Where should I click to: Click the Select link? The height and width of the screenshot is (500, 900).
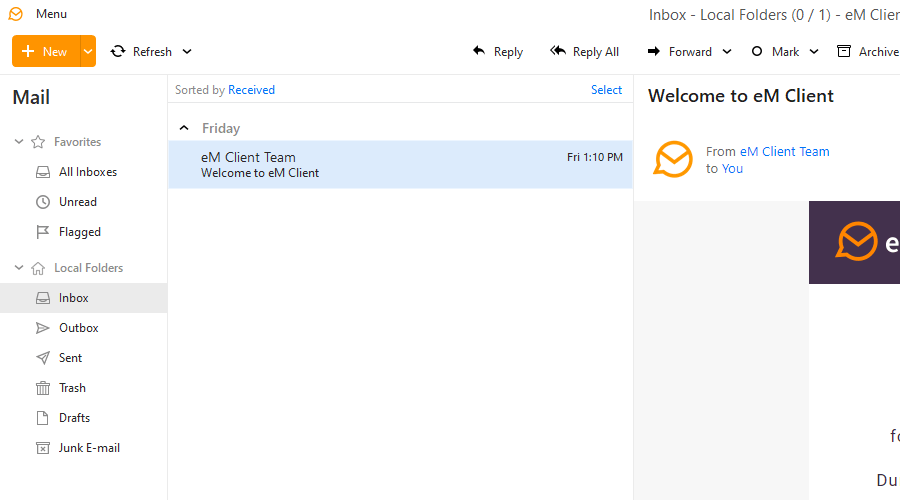point(606,90)
